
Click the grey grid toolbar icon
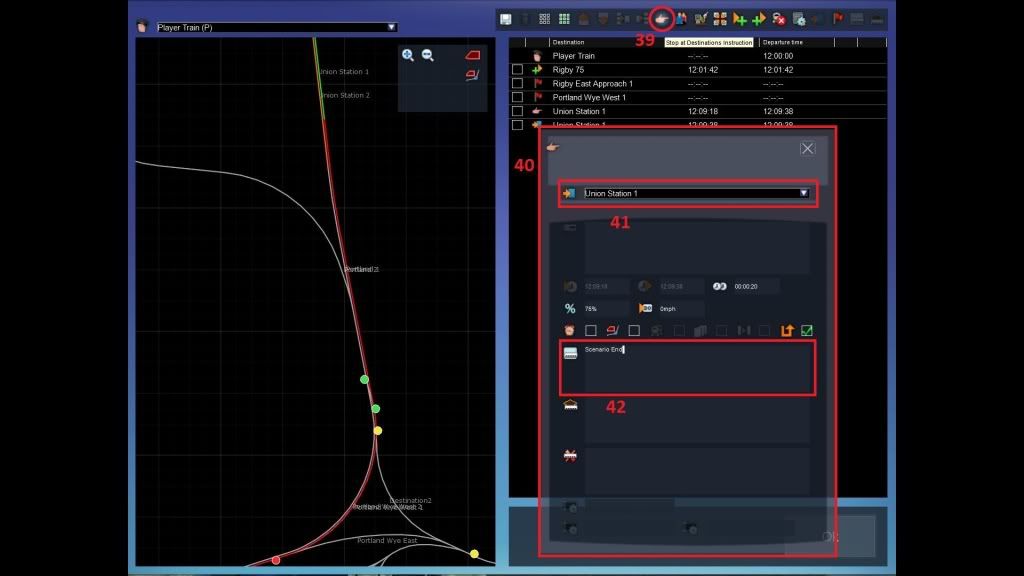pyautogui.click(x=545, y=19)
